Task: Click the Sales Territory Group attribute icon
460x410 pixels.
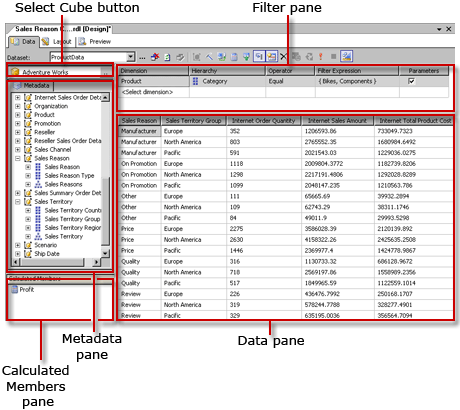Action: tap(38, 219)
